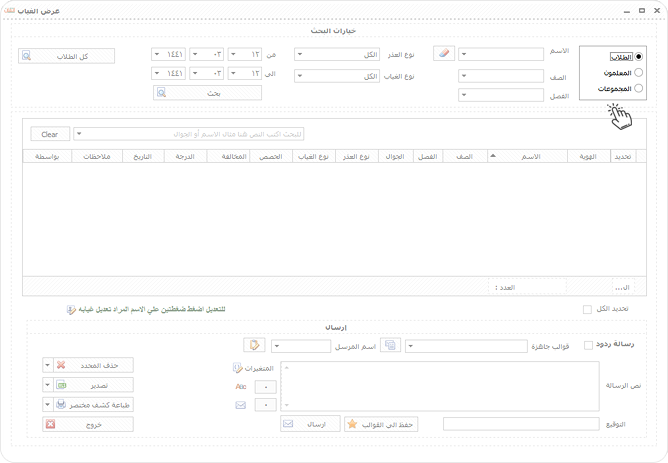Image resolution: width=668 pixels, height=463 pixels.
Task: Expand the الصف class dropdown
Action: coord(501,76)
